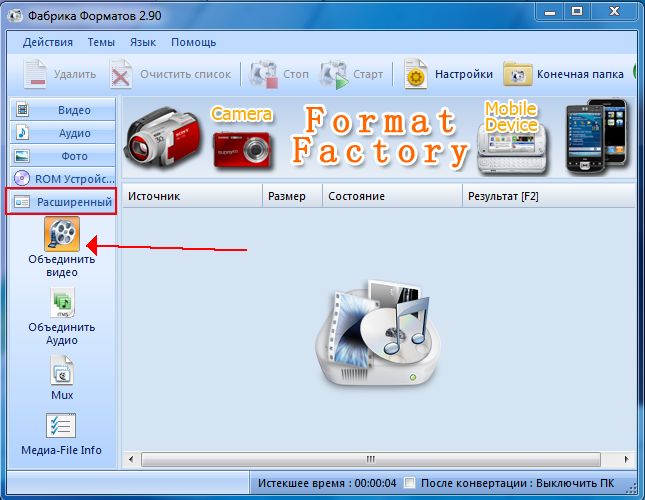Image resolution: width=645 pixels, height=500 pixels.
Task: Select the Объединить Аудио tool icon
Action: click(62, 303)
